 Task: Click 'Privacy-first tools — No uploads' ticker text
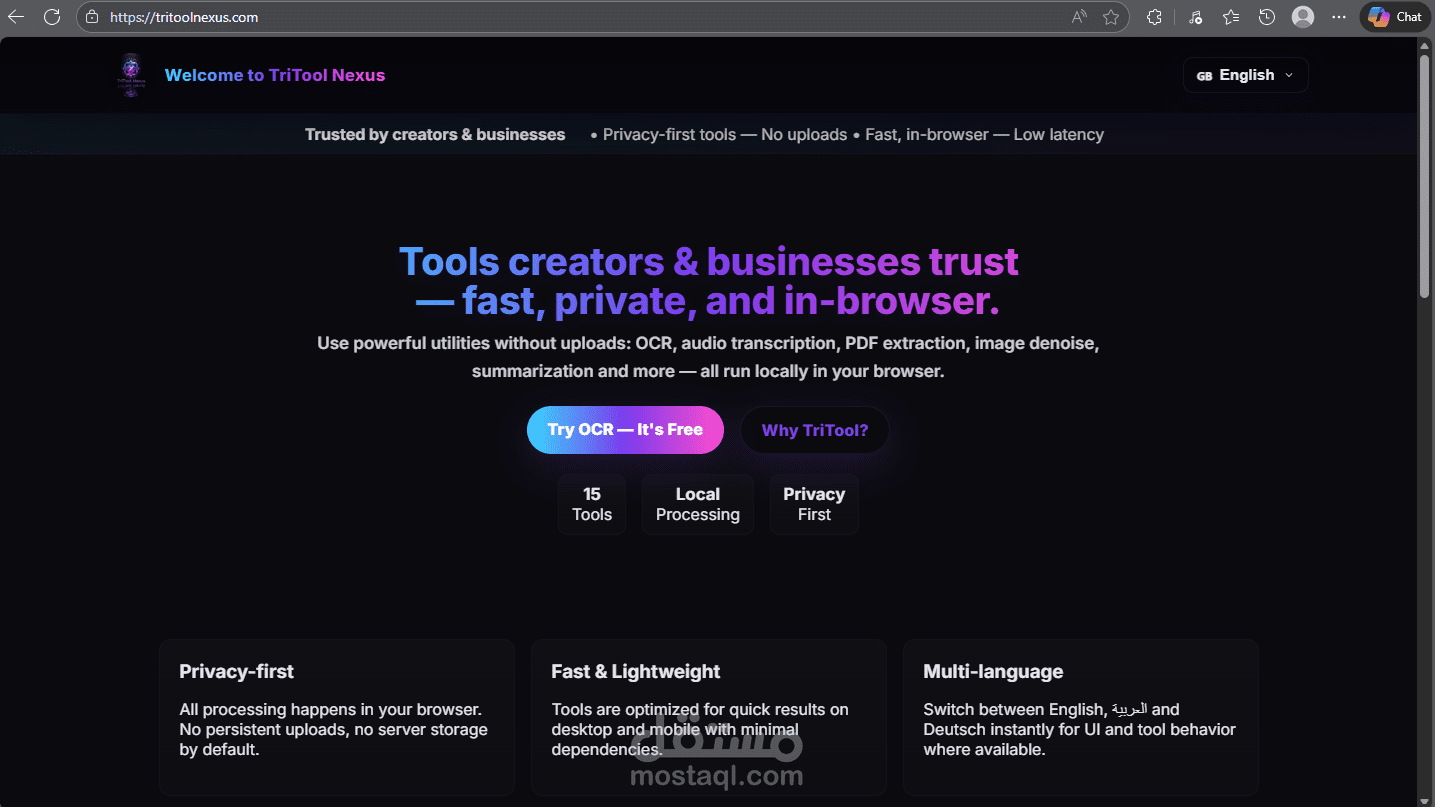(x=725, y=135)
